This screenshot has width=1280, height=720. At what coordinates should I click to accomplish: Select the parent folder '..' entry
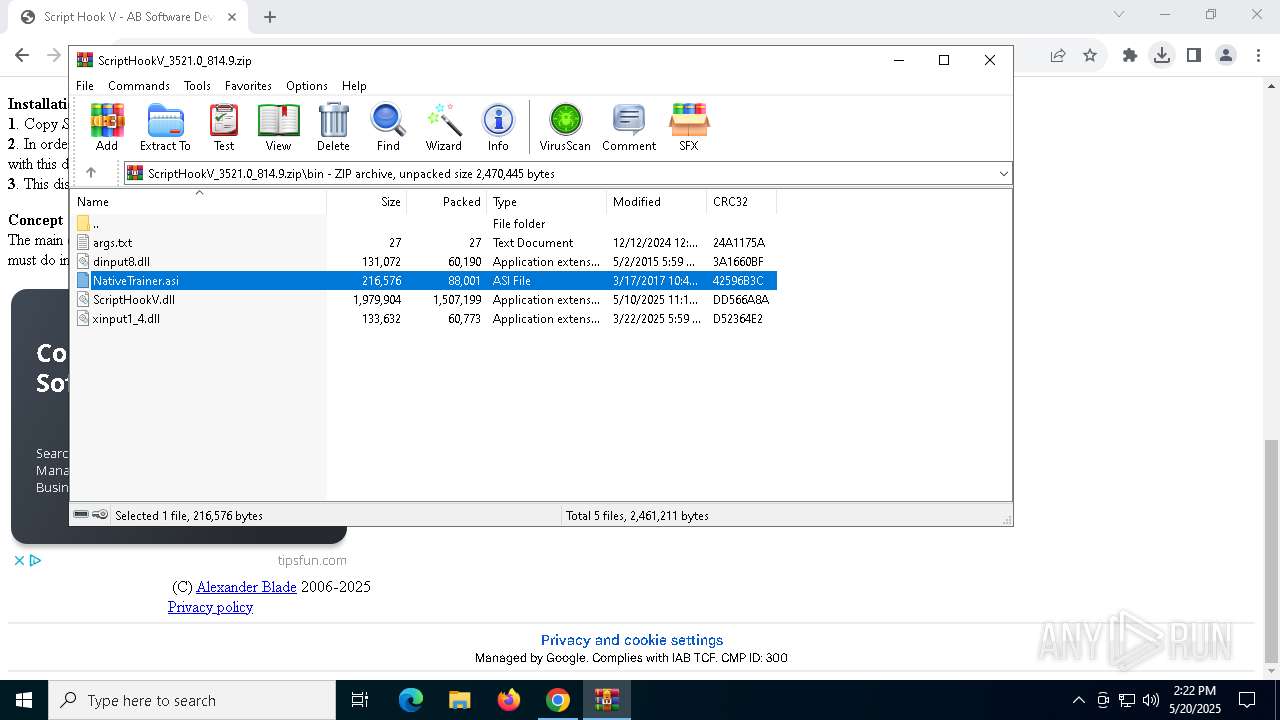pos(424,224)
